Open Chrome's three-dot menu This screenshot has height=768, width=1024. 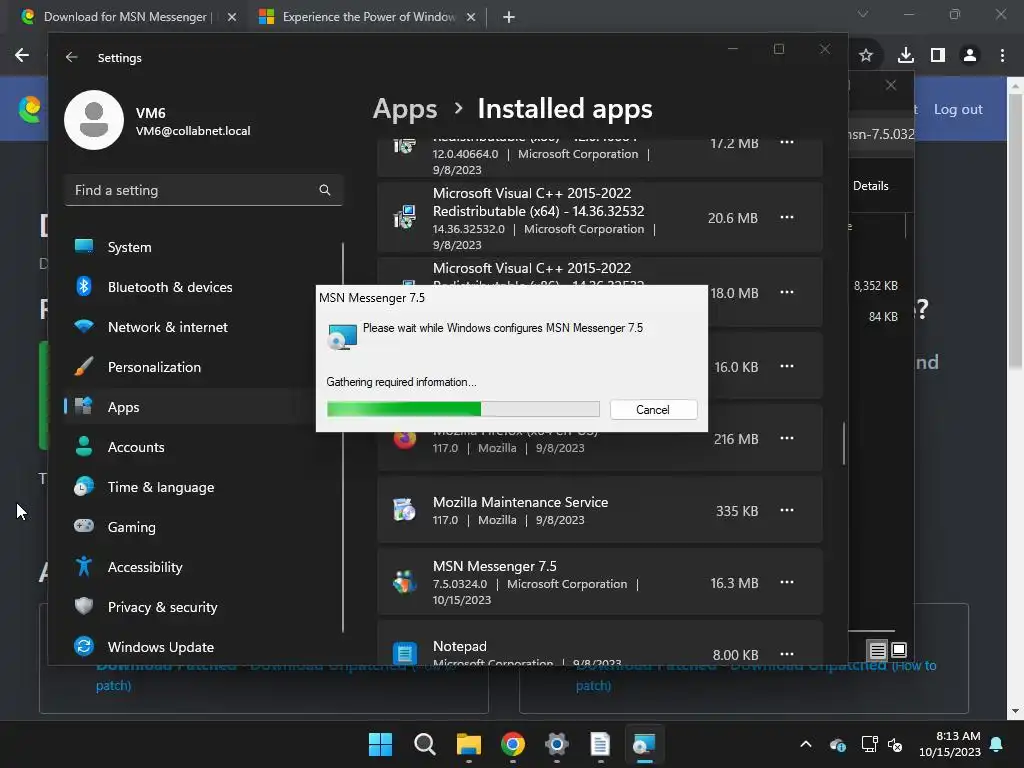pyautogui.click(x=1002, y=56)
